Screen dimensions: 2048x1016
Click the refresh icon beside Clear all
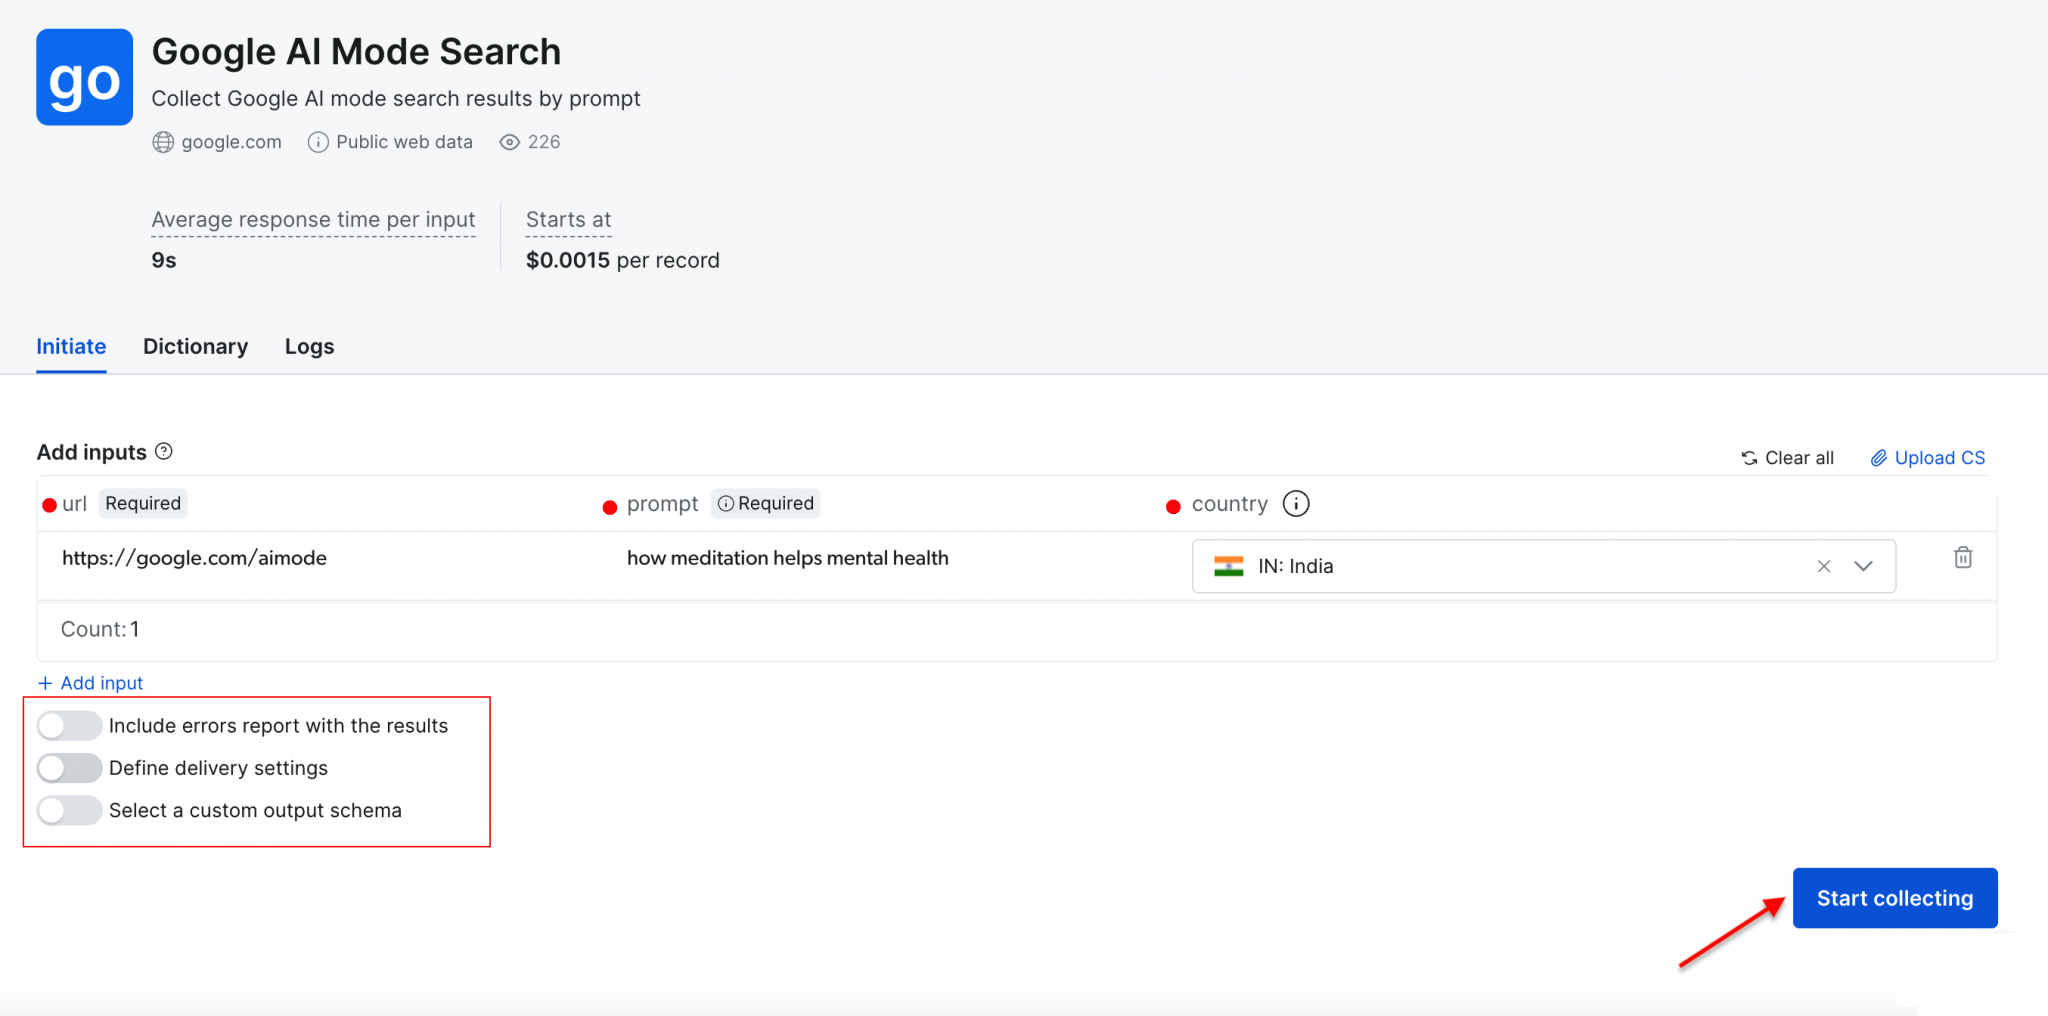1749,457
